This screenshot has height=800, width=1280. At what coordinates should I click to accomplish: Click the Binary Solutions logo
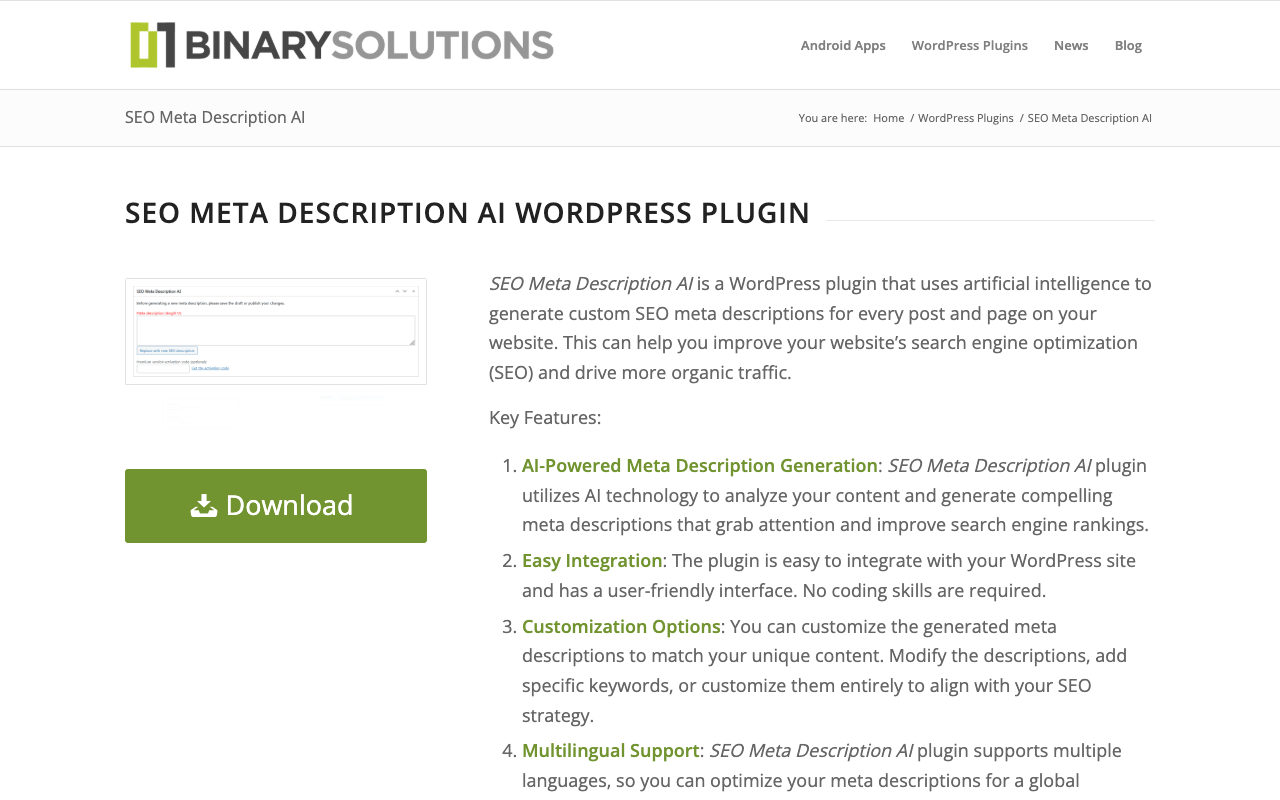pos(341,45)
